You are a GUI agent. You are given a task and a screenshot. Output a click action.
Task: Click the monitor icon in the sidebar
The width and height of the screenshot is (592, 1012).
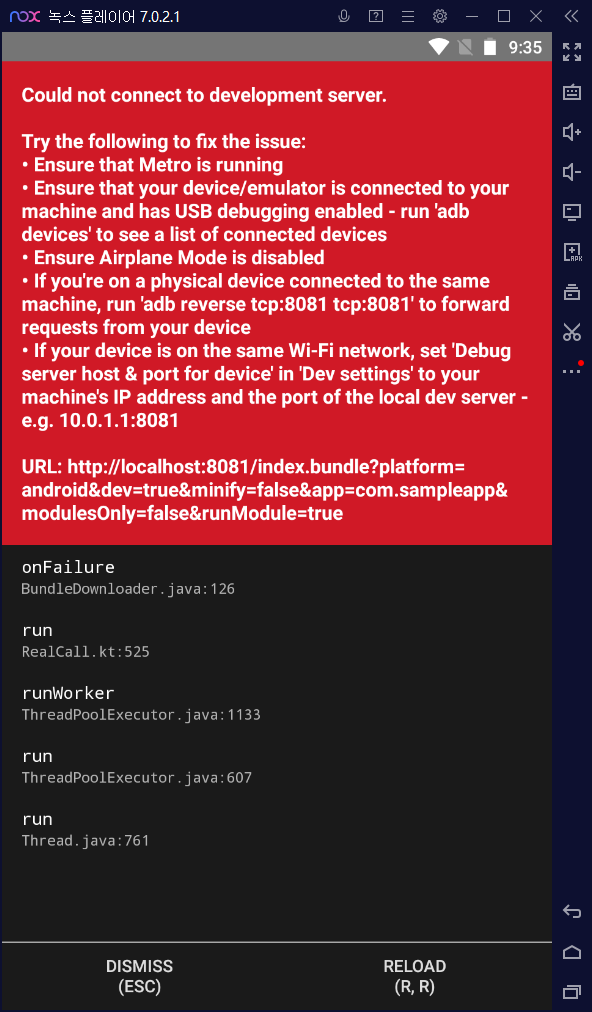[x=571, y=212]
